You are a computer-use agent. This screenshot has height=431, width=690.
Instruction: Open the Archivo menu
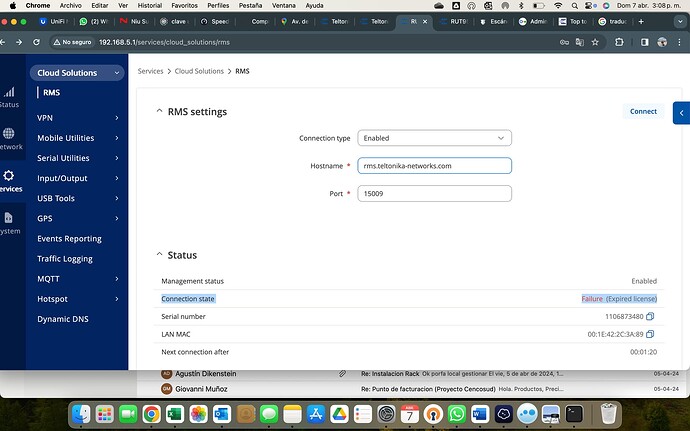[x=70, y=6]
